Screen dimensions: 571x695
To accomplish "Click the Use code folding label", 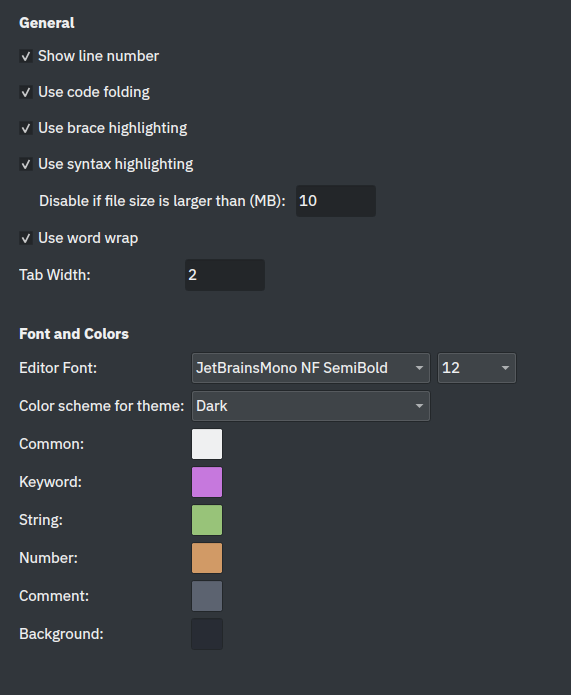I will [94, 92].
